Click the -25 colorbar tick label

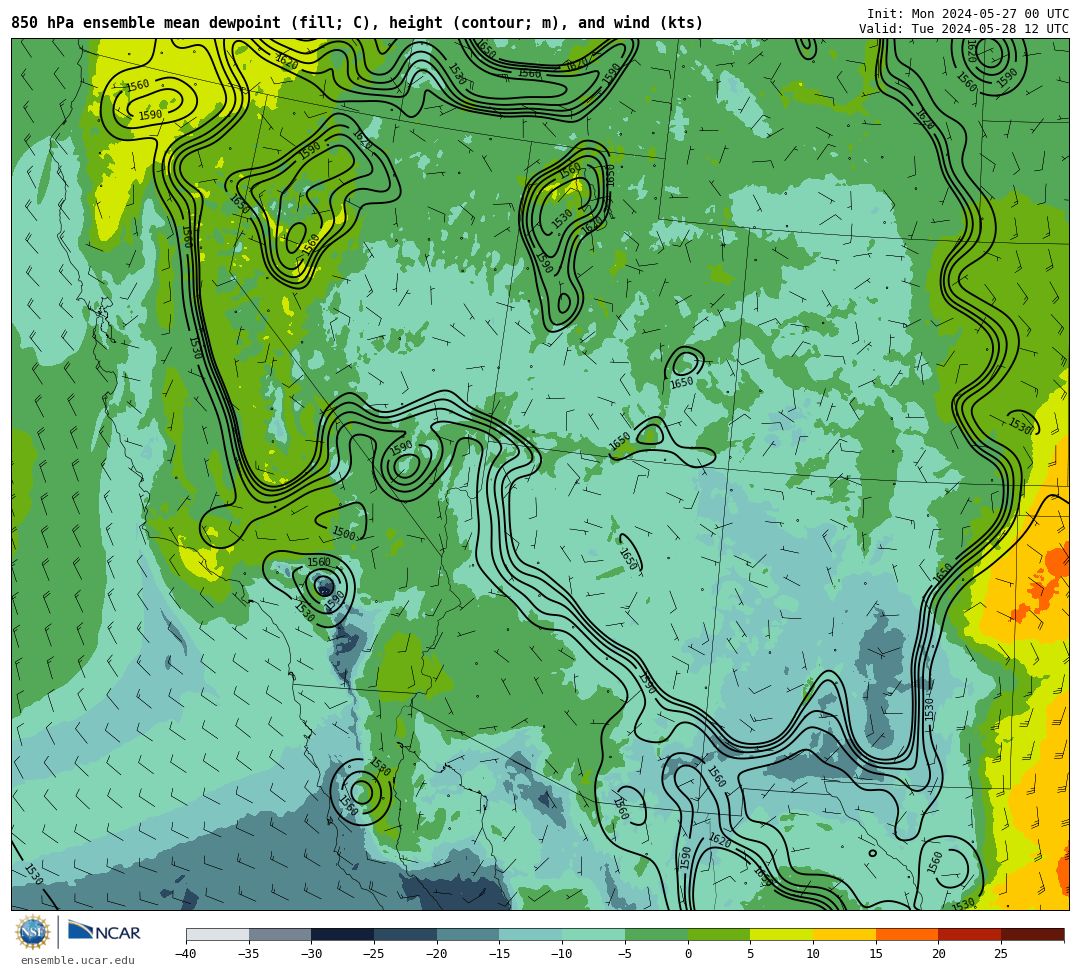point(373,954)
